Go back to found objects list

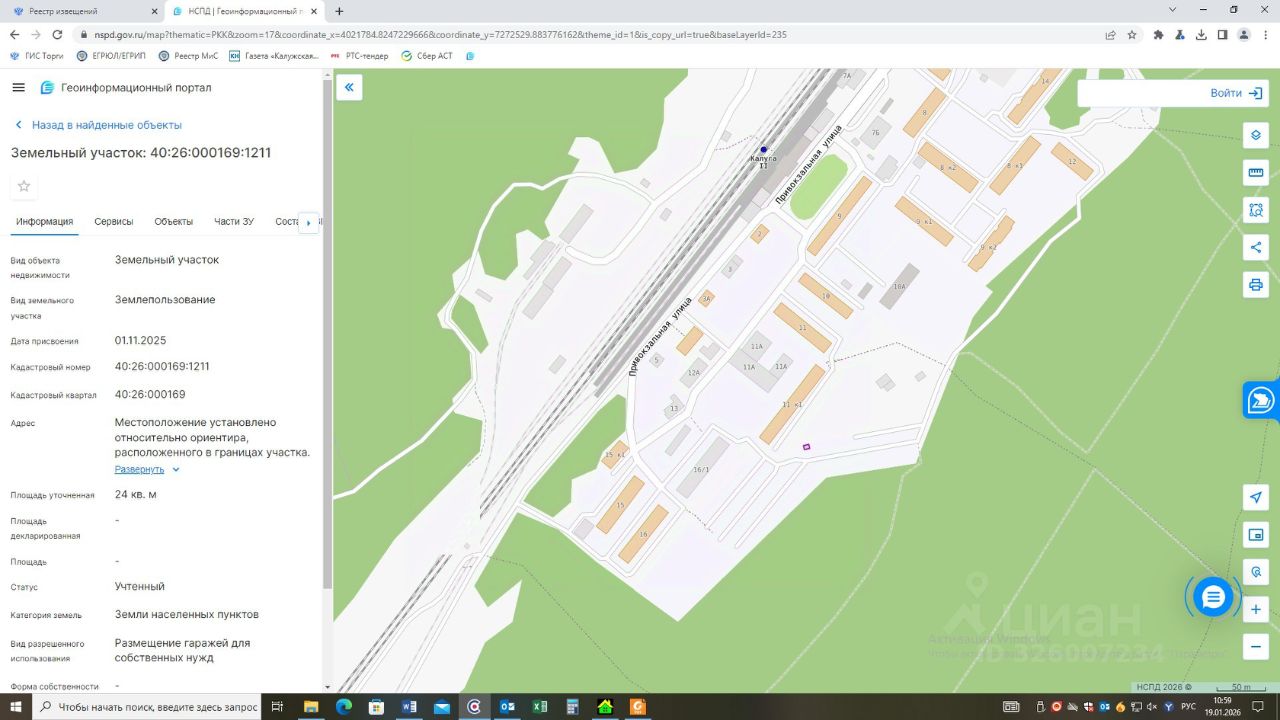(98, 125)
